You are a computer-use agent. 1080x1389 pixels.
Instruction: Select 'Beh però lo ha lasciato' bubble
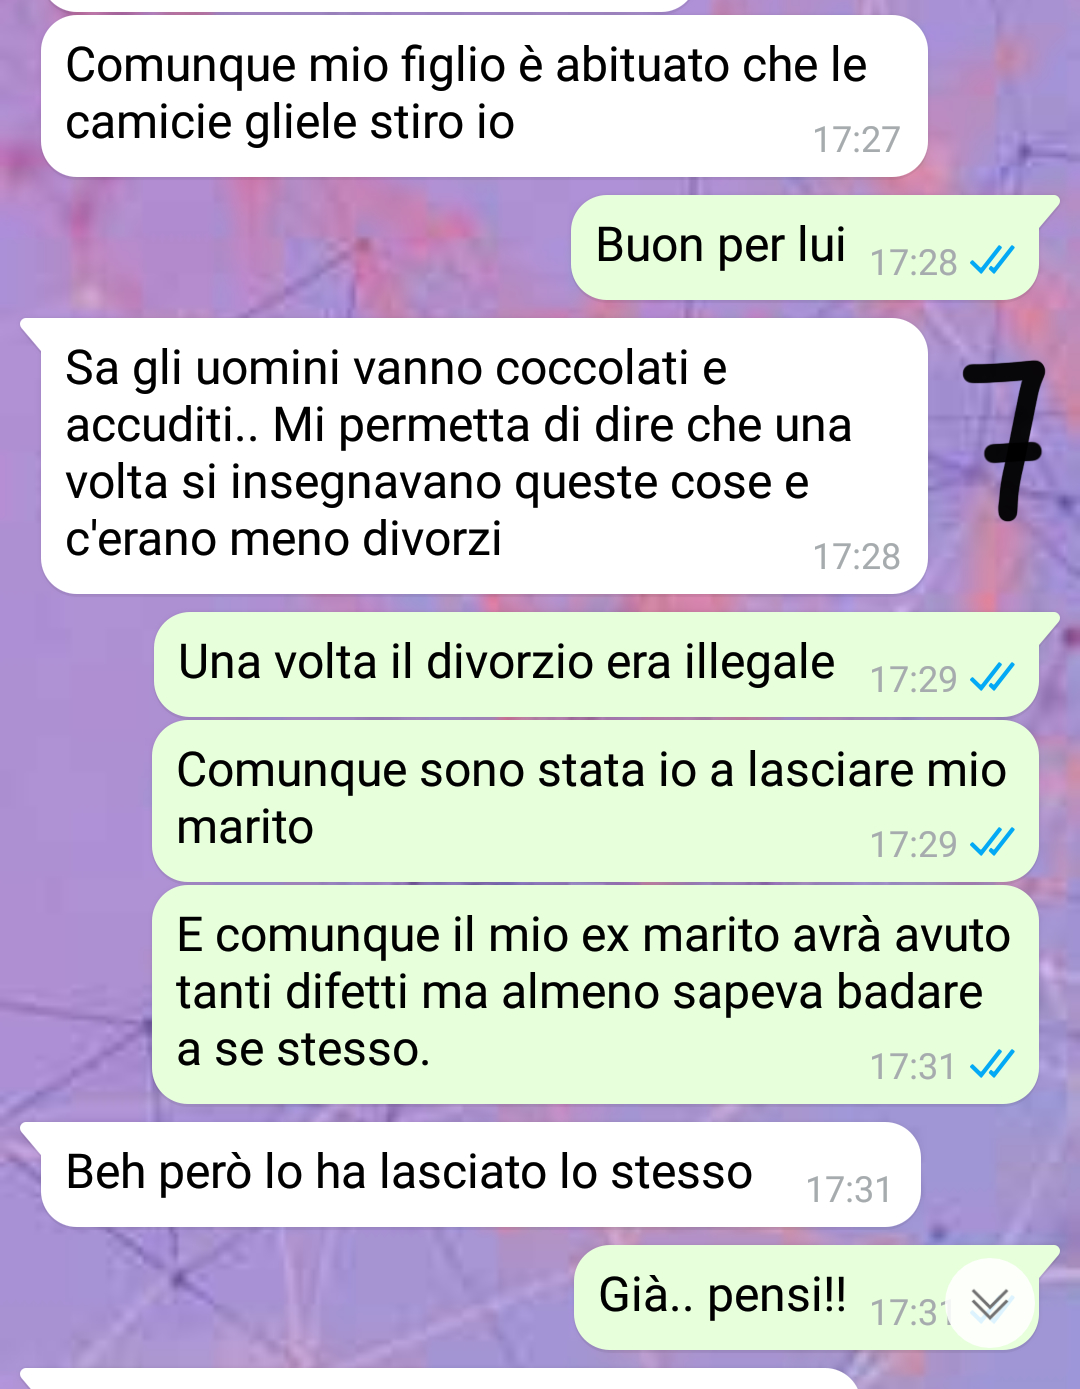click(480, 1174)
